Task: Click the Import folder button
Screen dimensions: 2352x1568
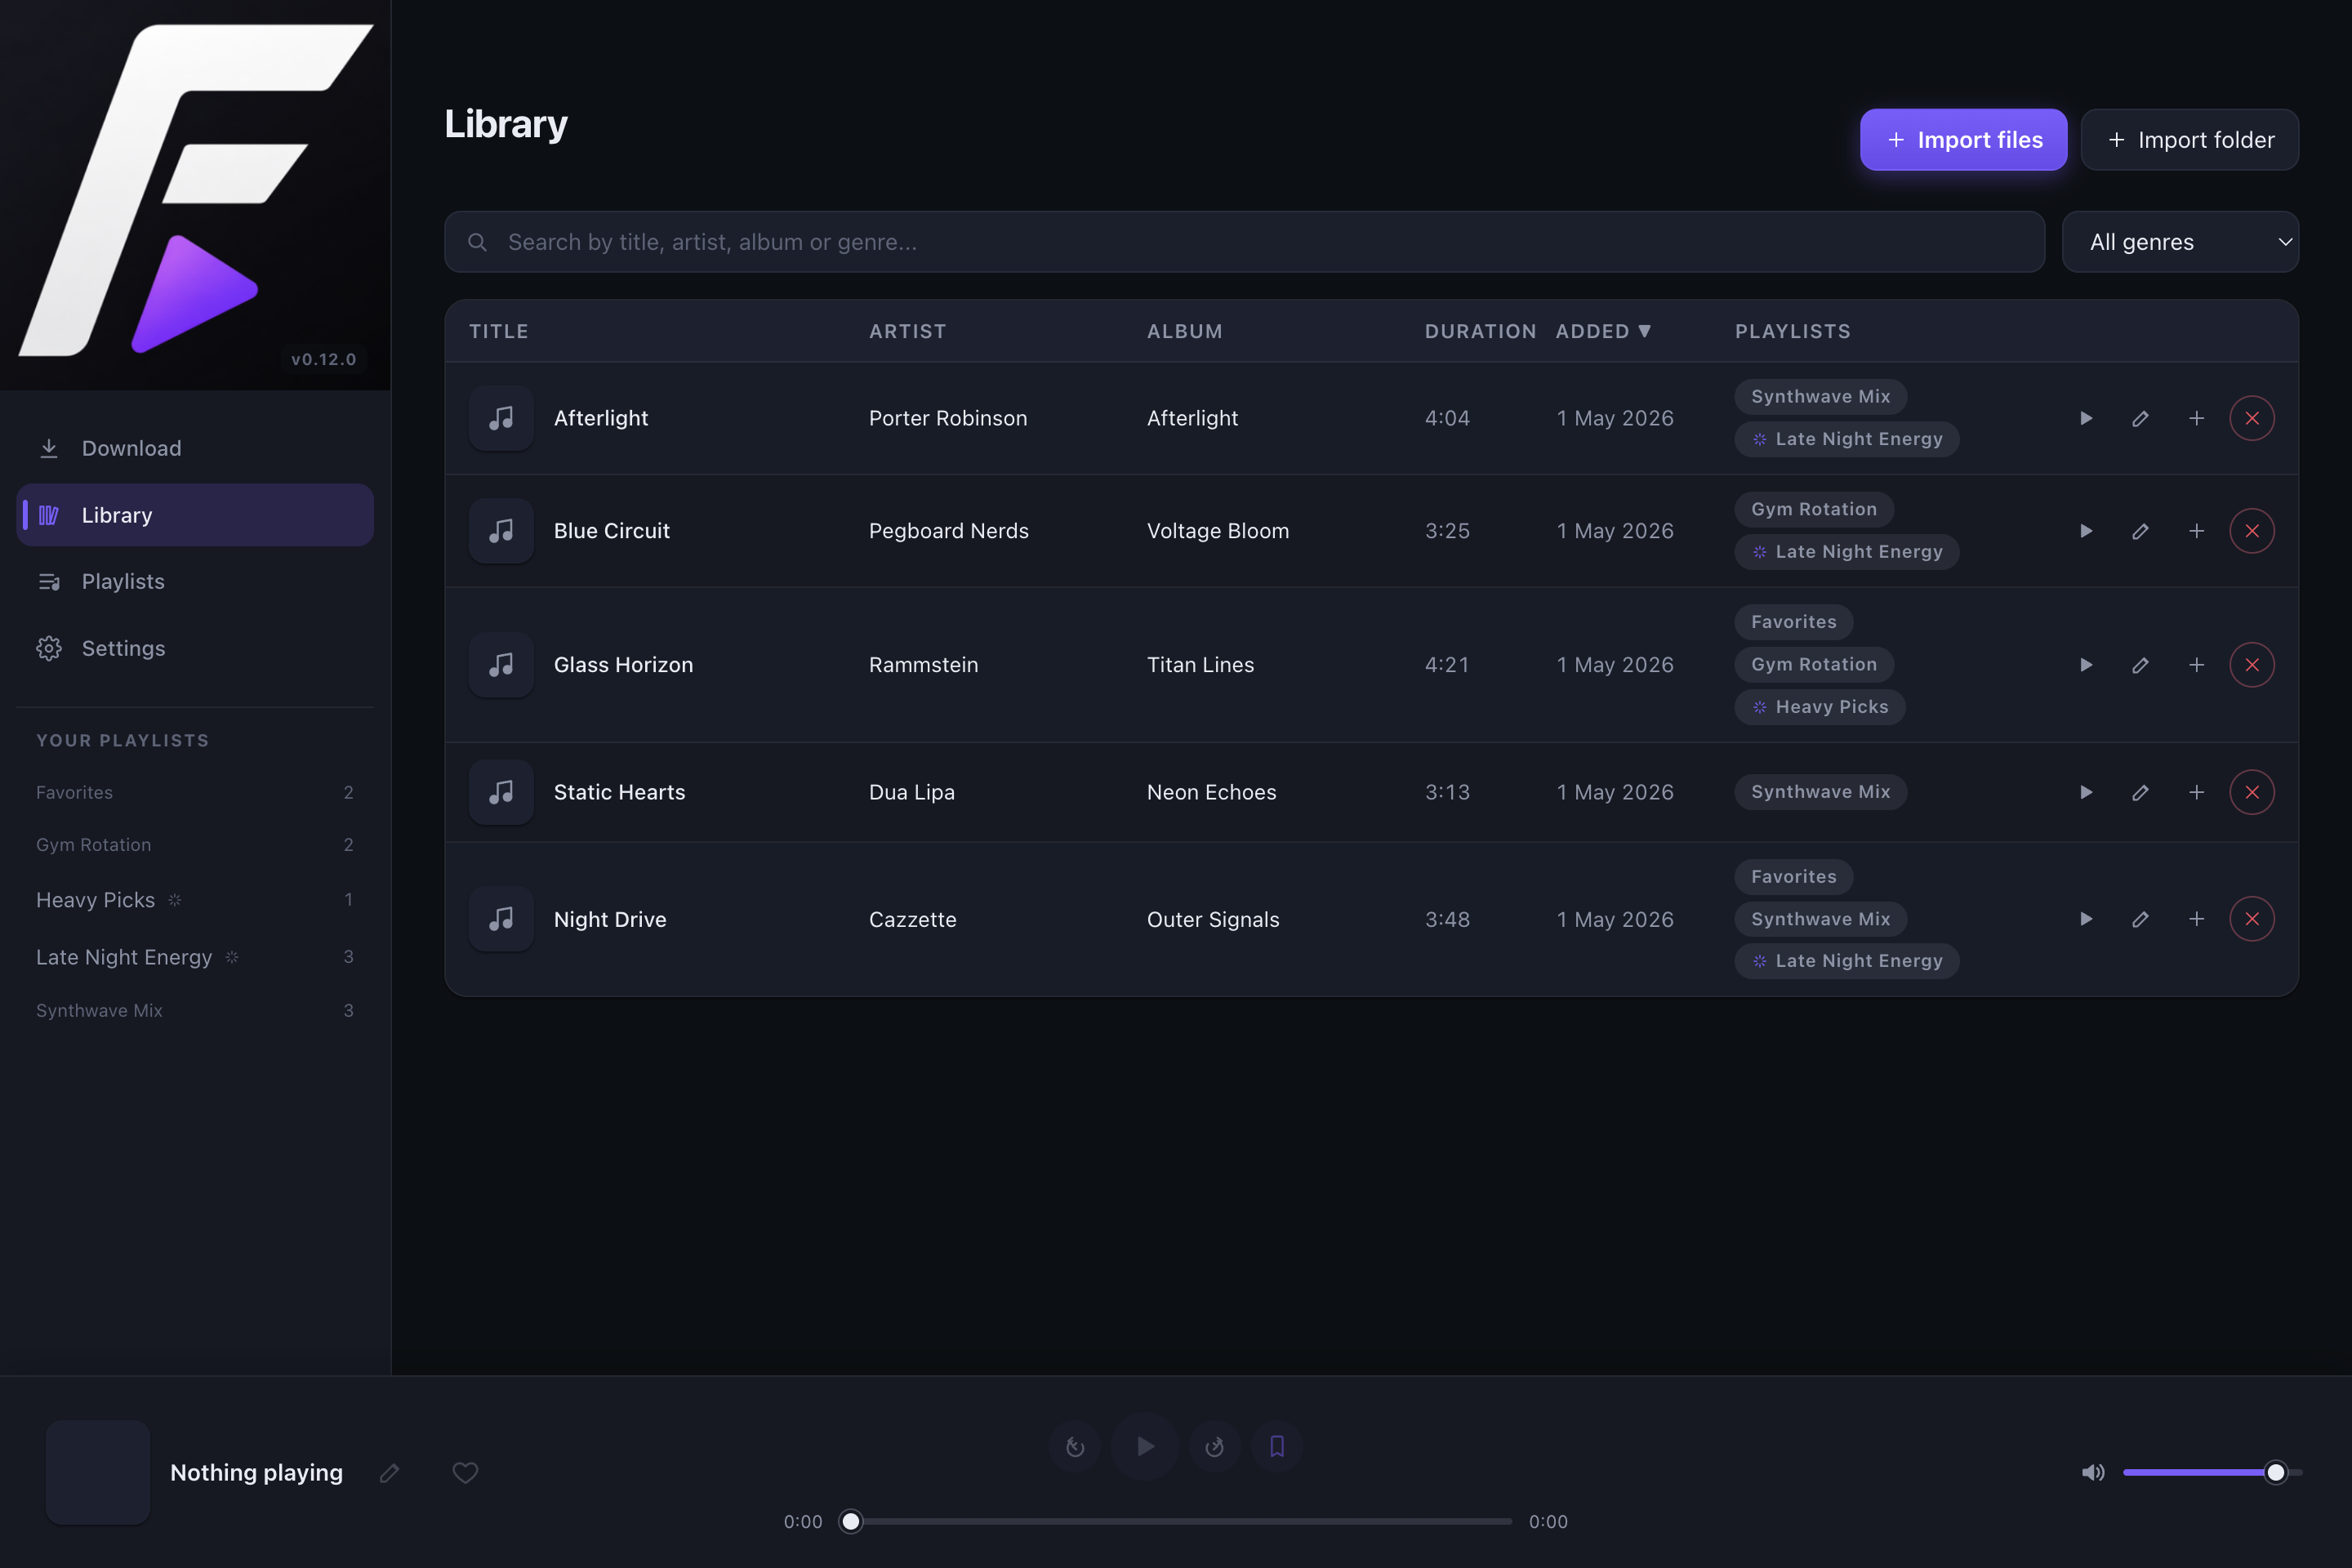Action: pos(2189,140)
